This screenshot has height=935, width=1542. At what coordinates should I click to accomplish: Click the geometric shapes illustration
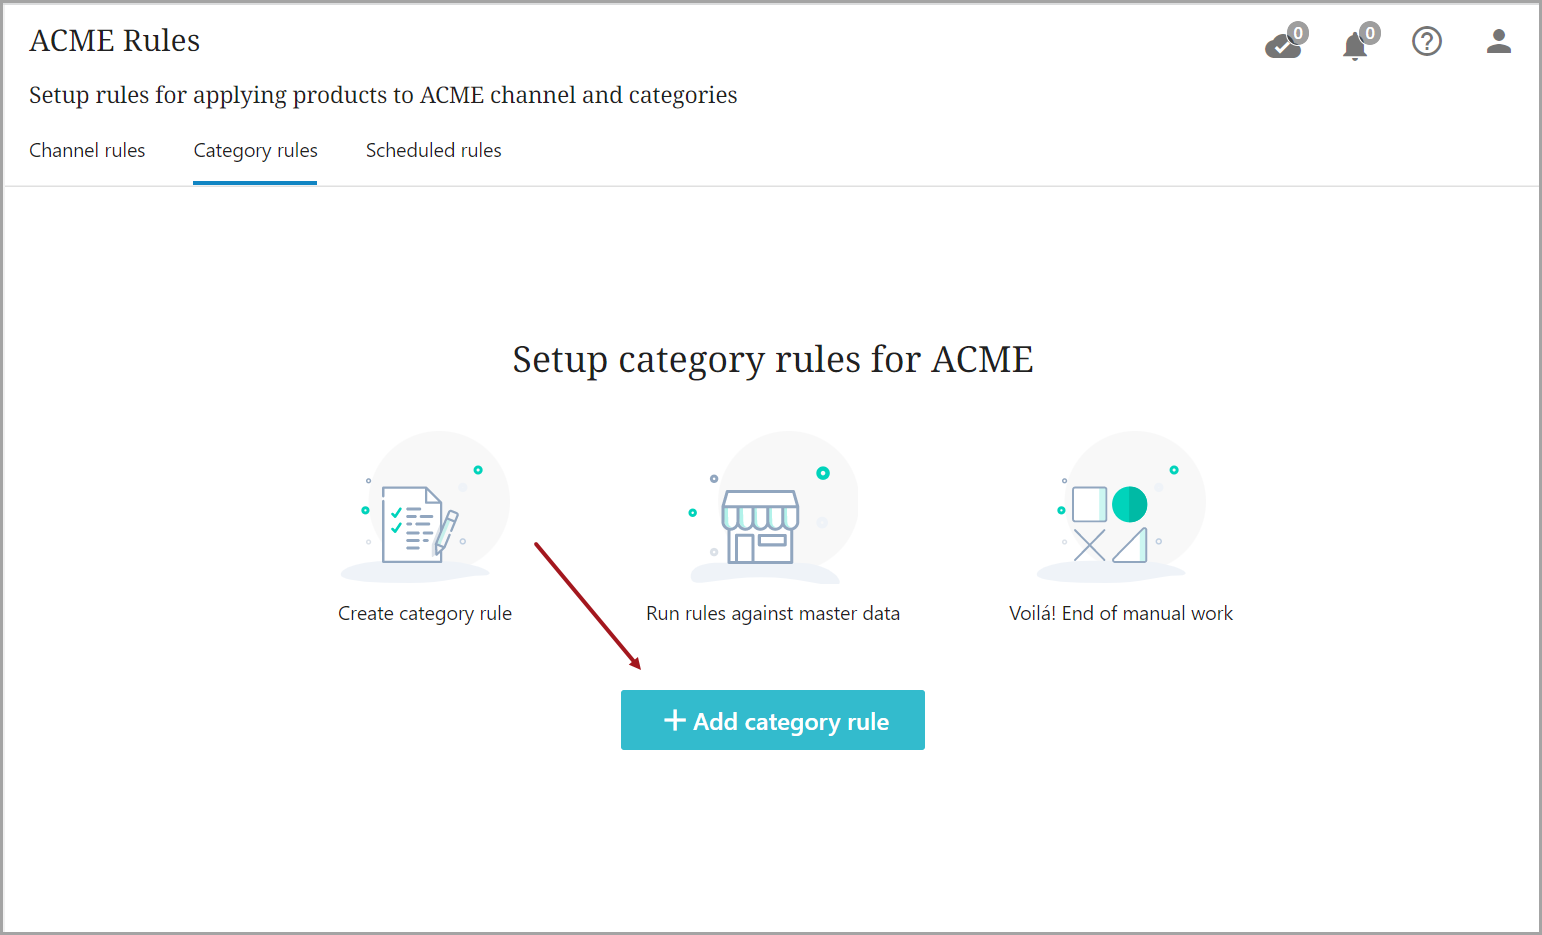(x=1112, y=523)
